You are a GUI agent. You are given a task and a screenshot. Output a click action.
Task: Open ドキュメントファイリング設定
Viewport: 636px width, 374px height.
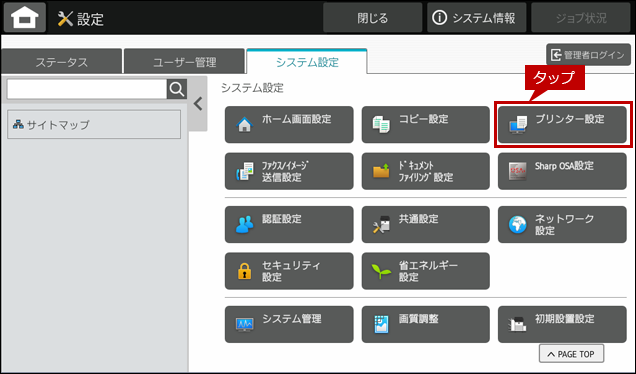(425, 171)
